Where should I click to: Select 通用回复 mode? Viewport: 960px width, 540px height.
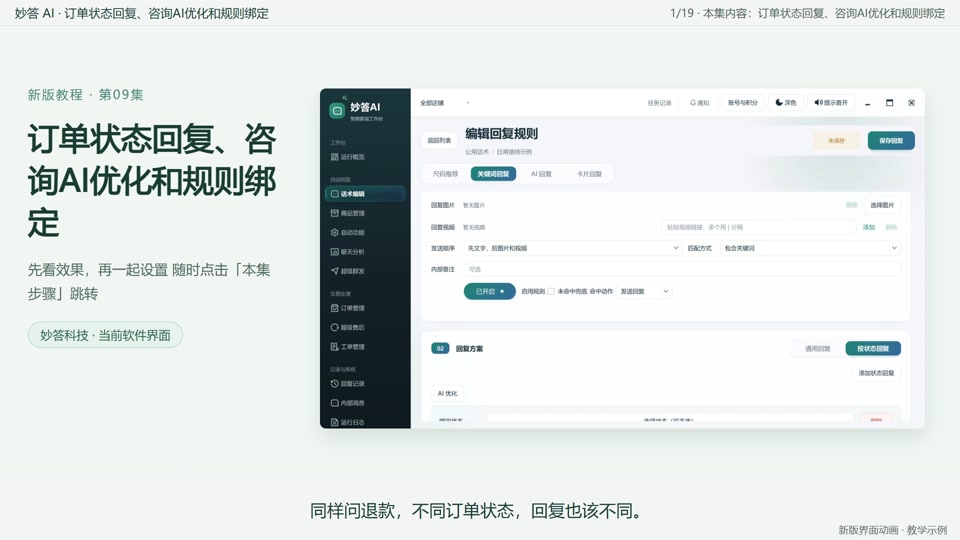pyautogui.click(x=817, y=348)
